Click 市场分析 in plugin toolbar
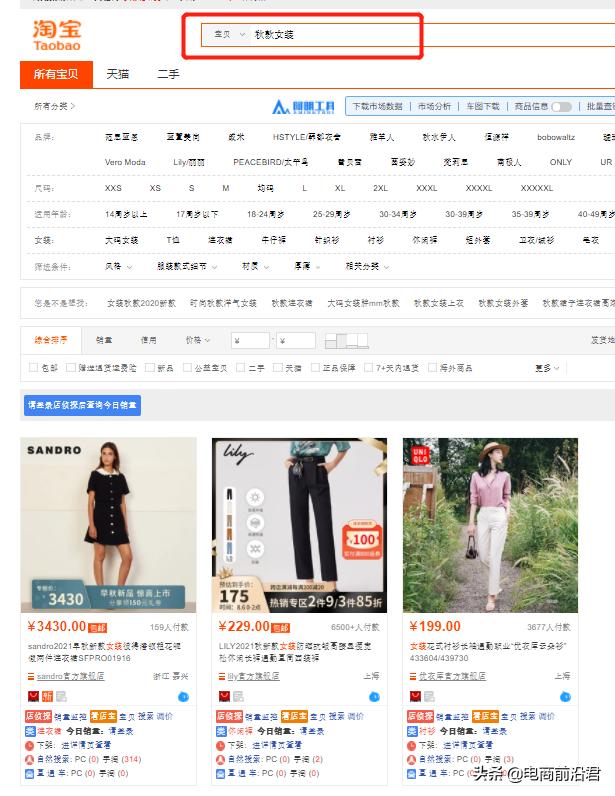Screen dimensions: 615x796 tap(434, 107)
